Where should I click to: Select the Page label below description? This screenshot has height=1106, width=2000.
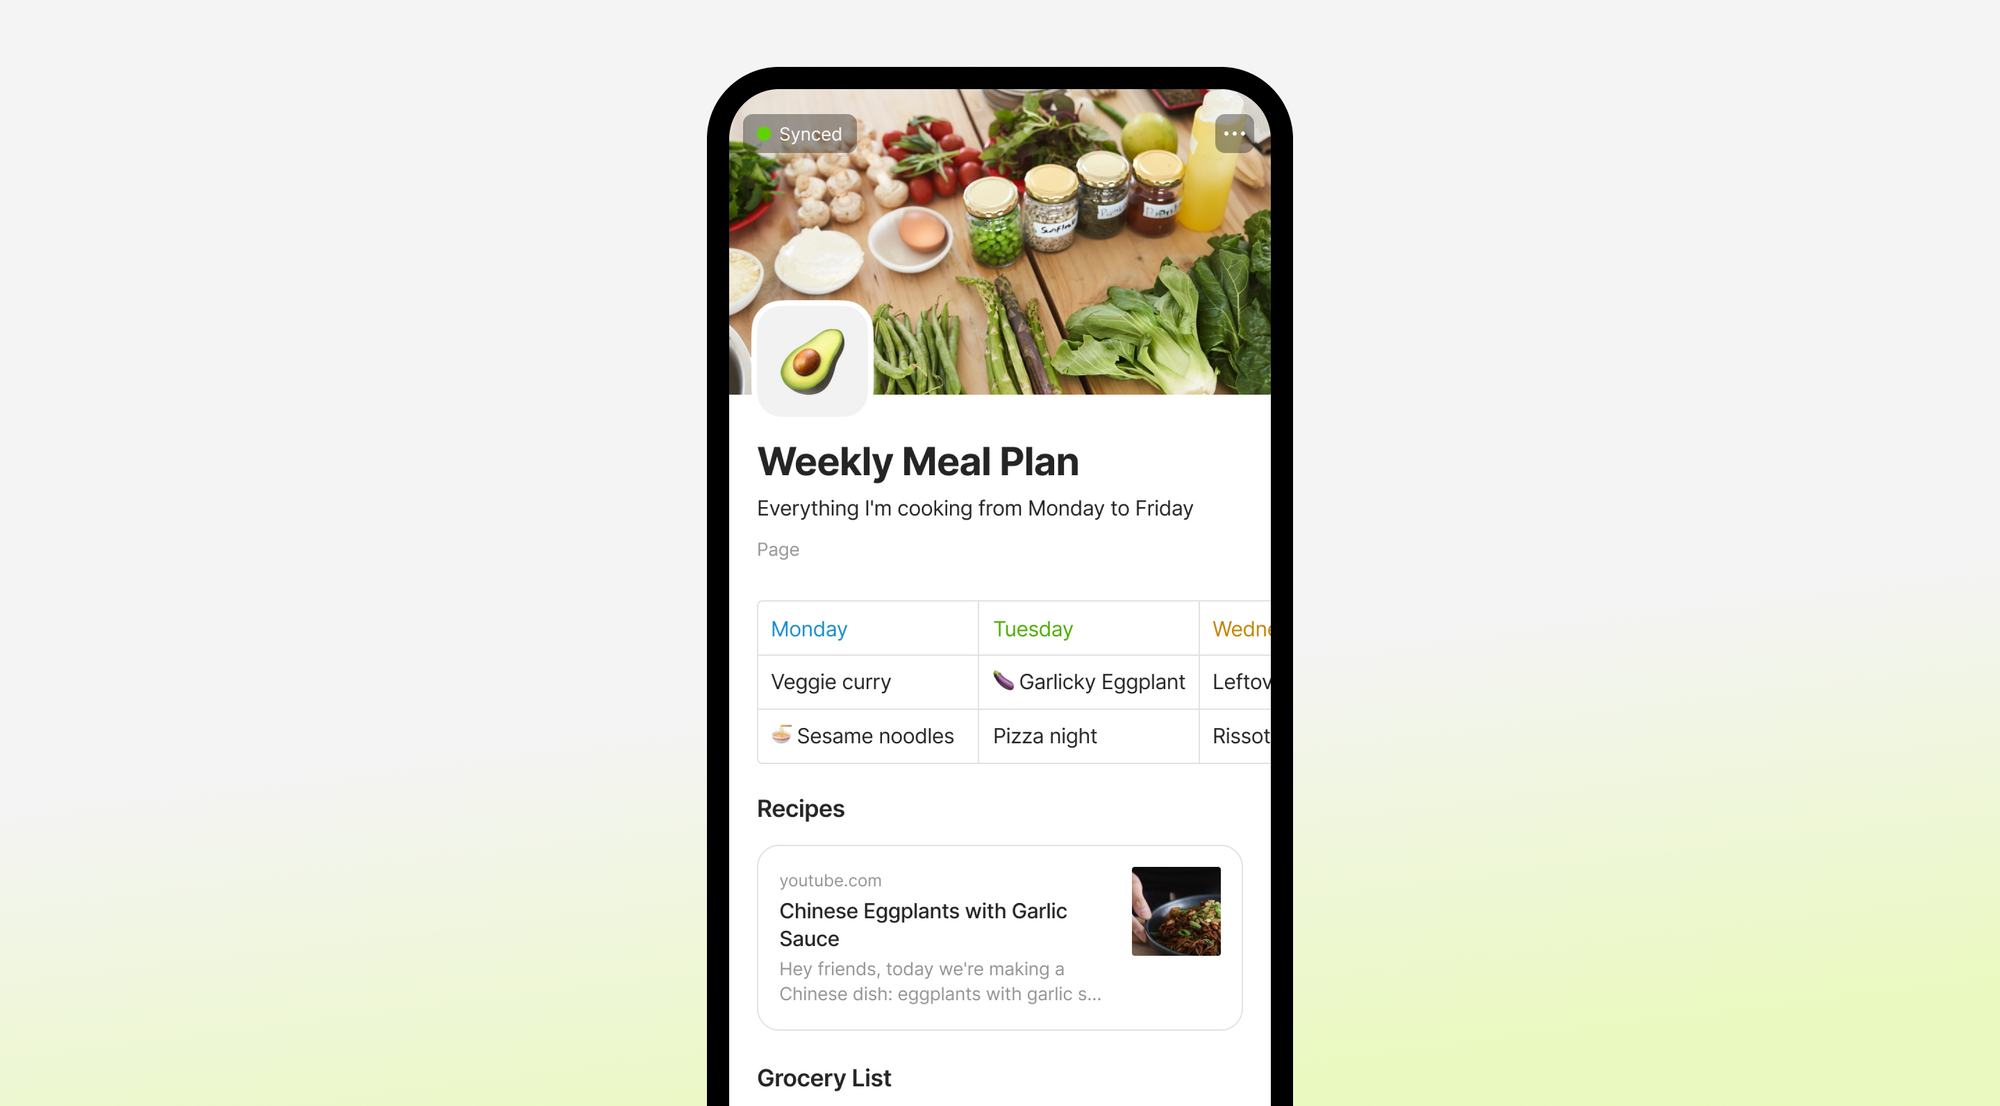[x=776, y=548]
